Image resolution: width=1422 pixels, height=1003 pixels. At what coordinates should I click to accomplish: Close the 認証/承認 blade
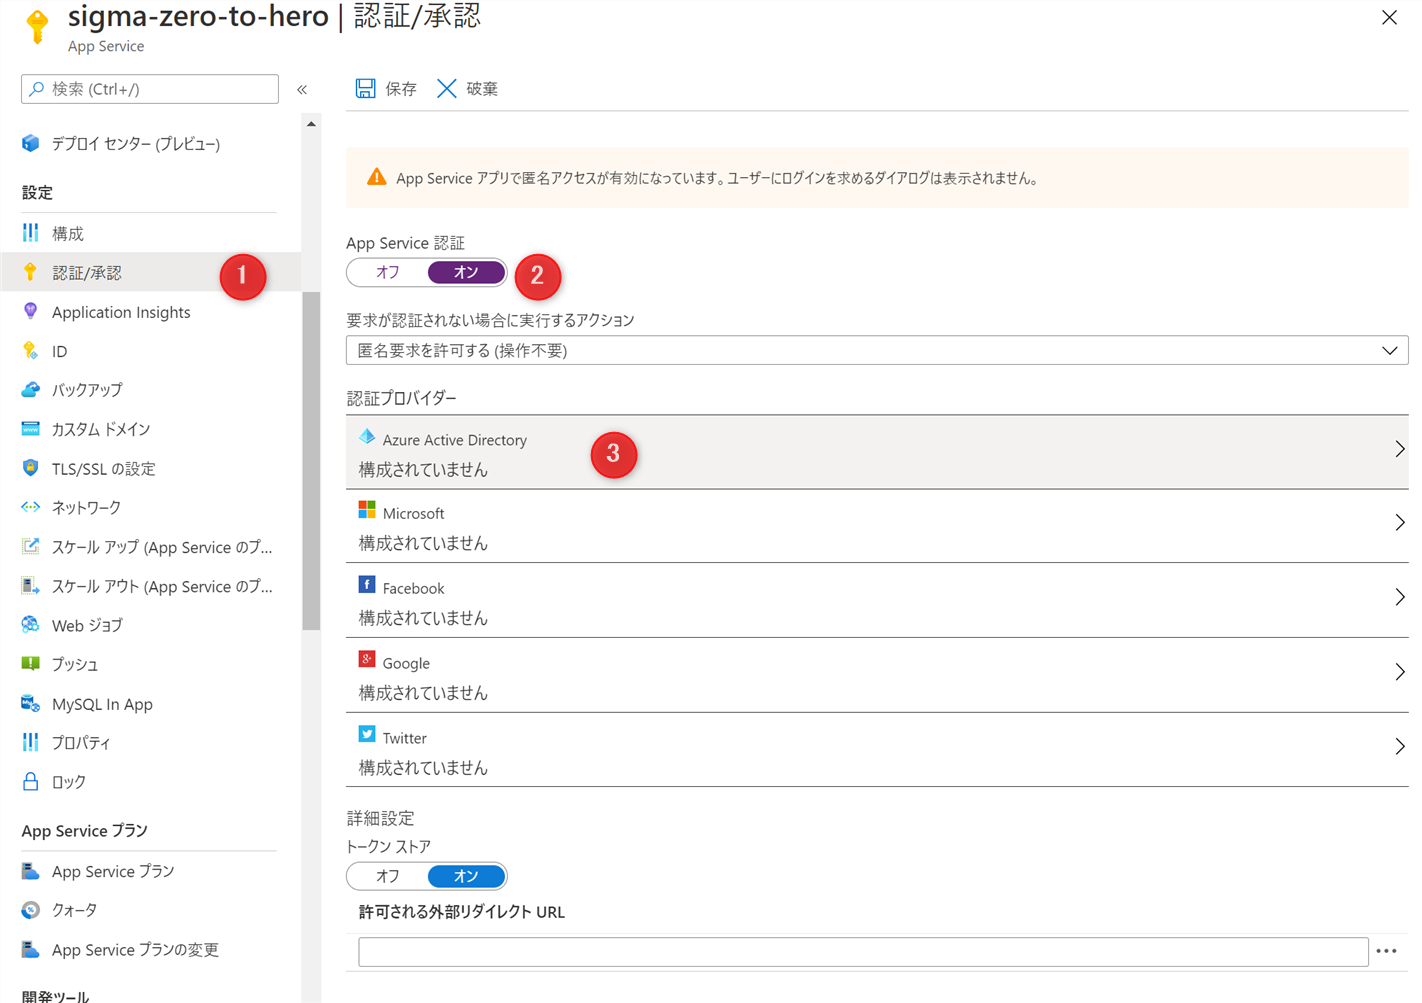pyautogui.click(x=1389, y=17)
